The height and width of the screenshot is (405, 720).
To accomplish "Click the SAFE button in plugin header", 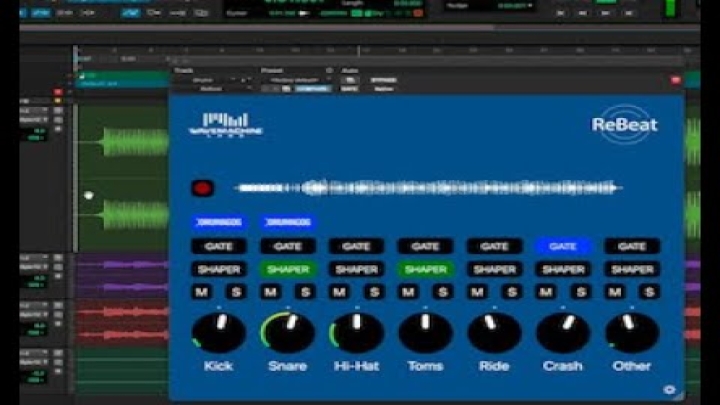I will coord(350,89).
